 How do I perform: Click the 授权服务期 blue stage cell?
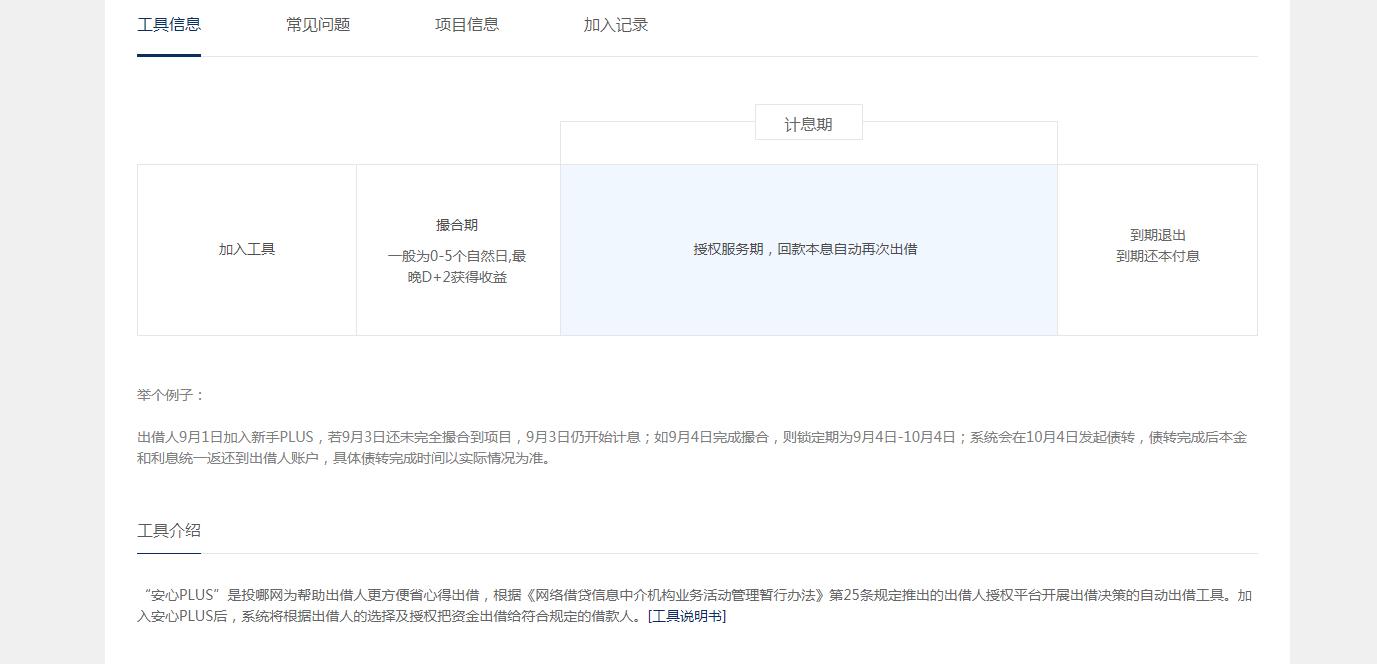pos(809,250)
